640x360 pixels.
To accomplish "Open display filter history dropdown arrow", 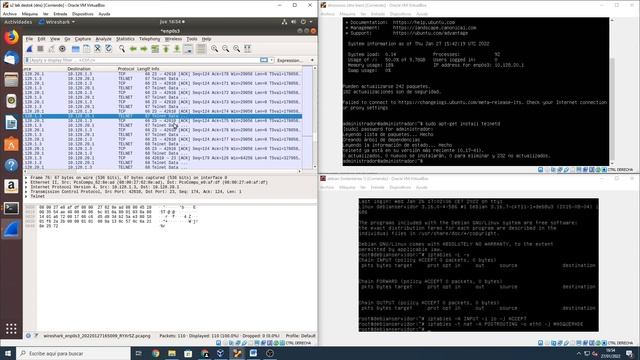I will tap(272, 60).
